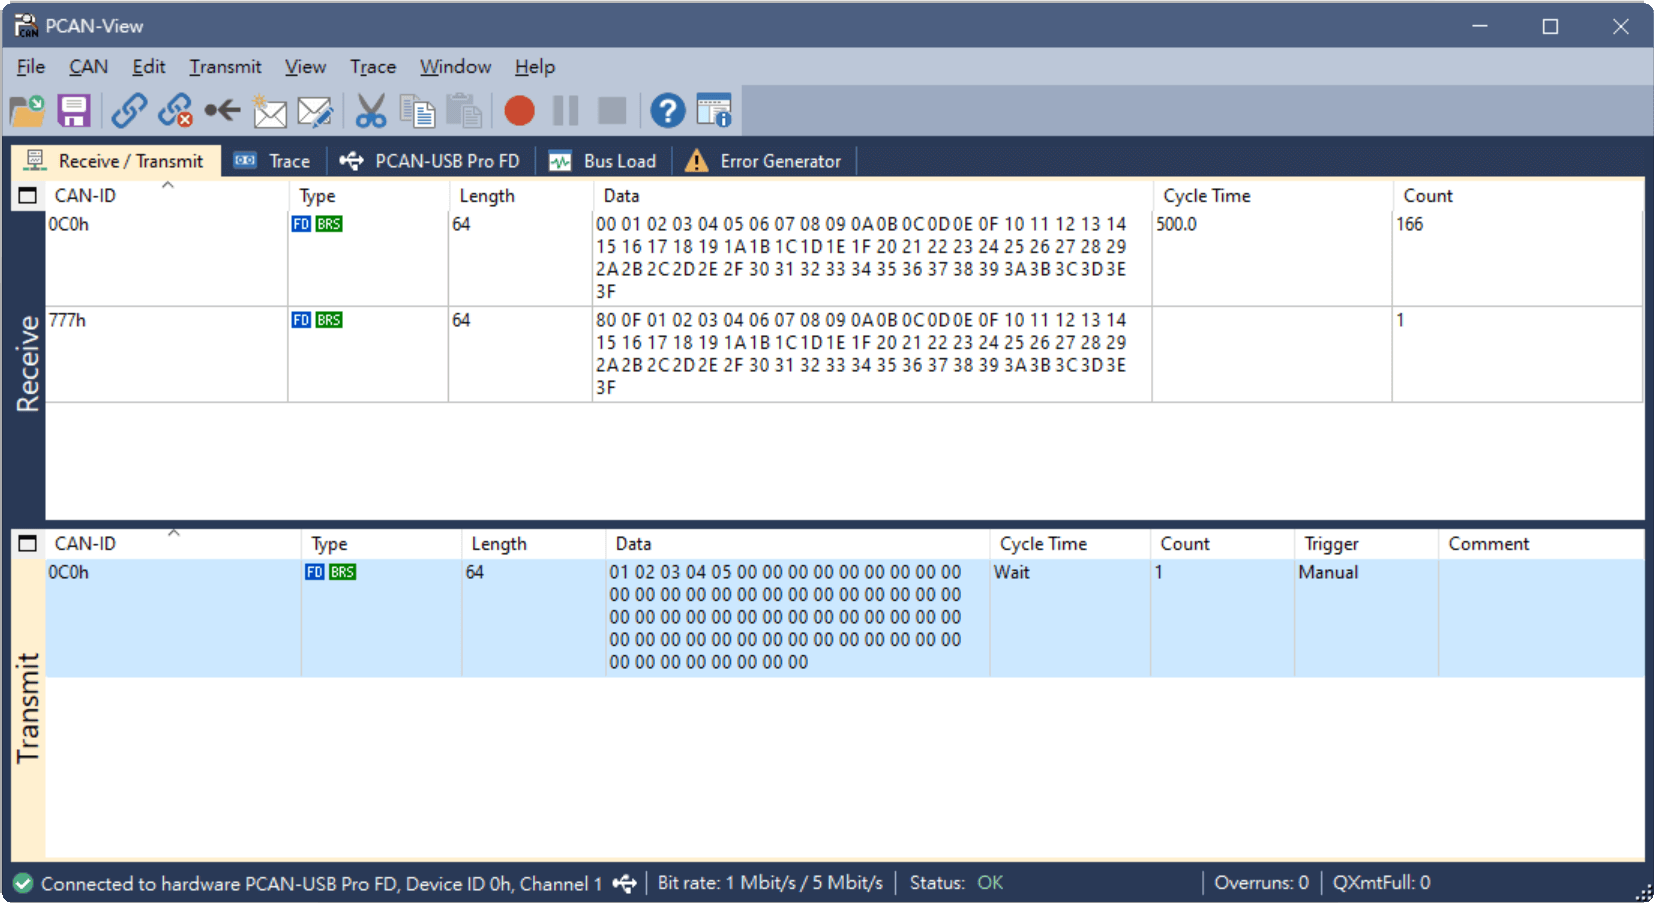Select received message 0C0h in Receive list
1654x903 pixels.
tap(844, 258)
